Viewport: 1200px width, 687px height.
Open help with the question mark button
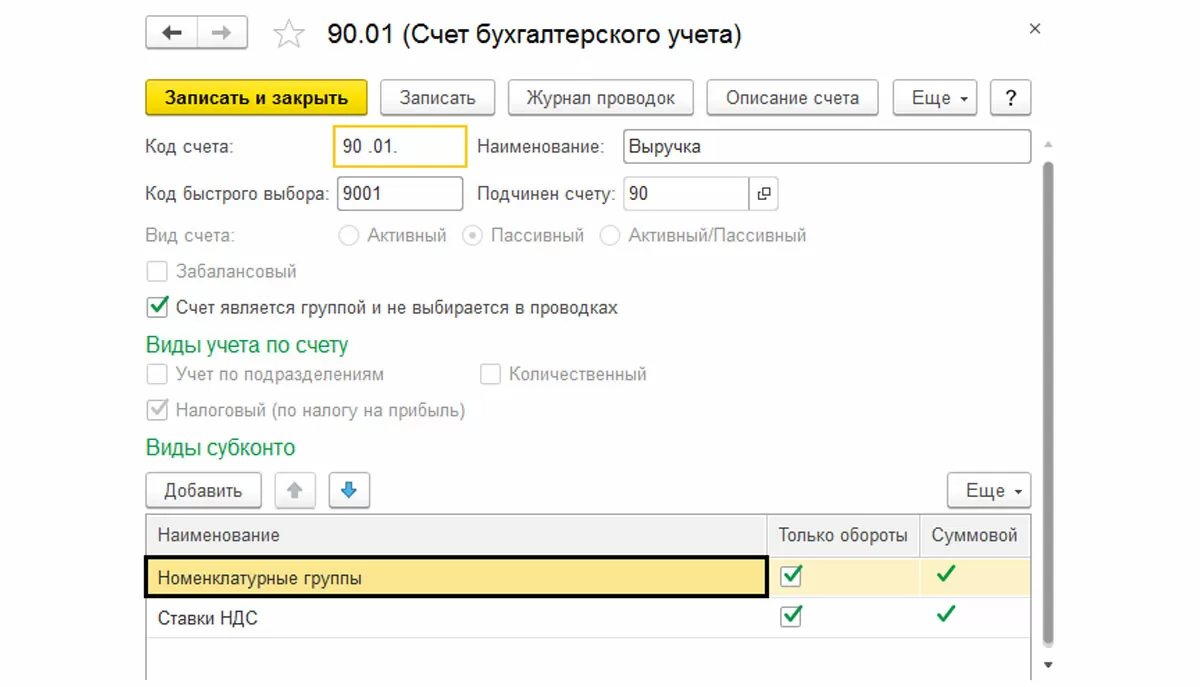click(1011, 98)
